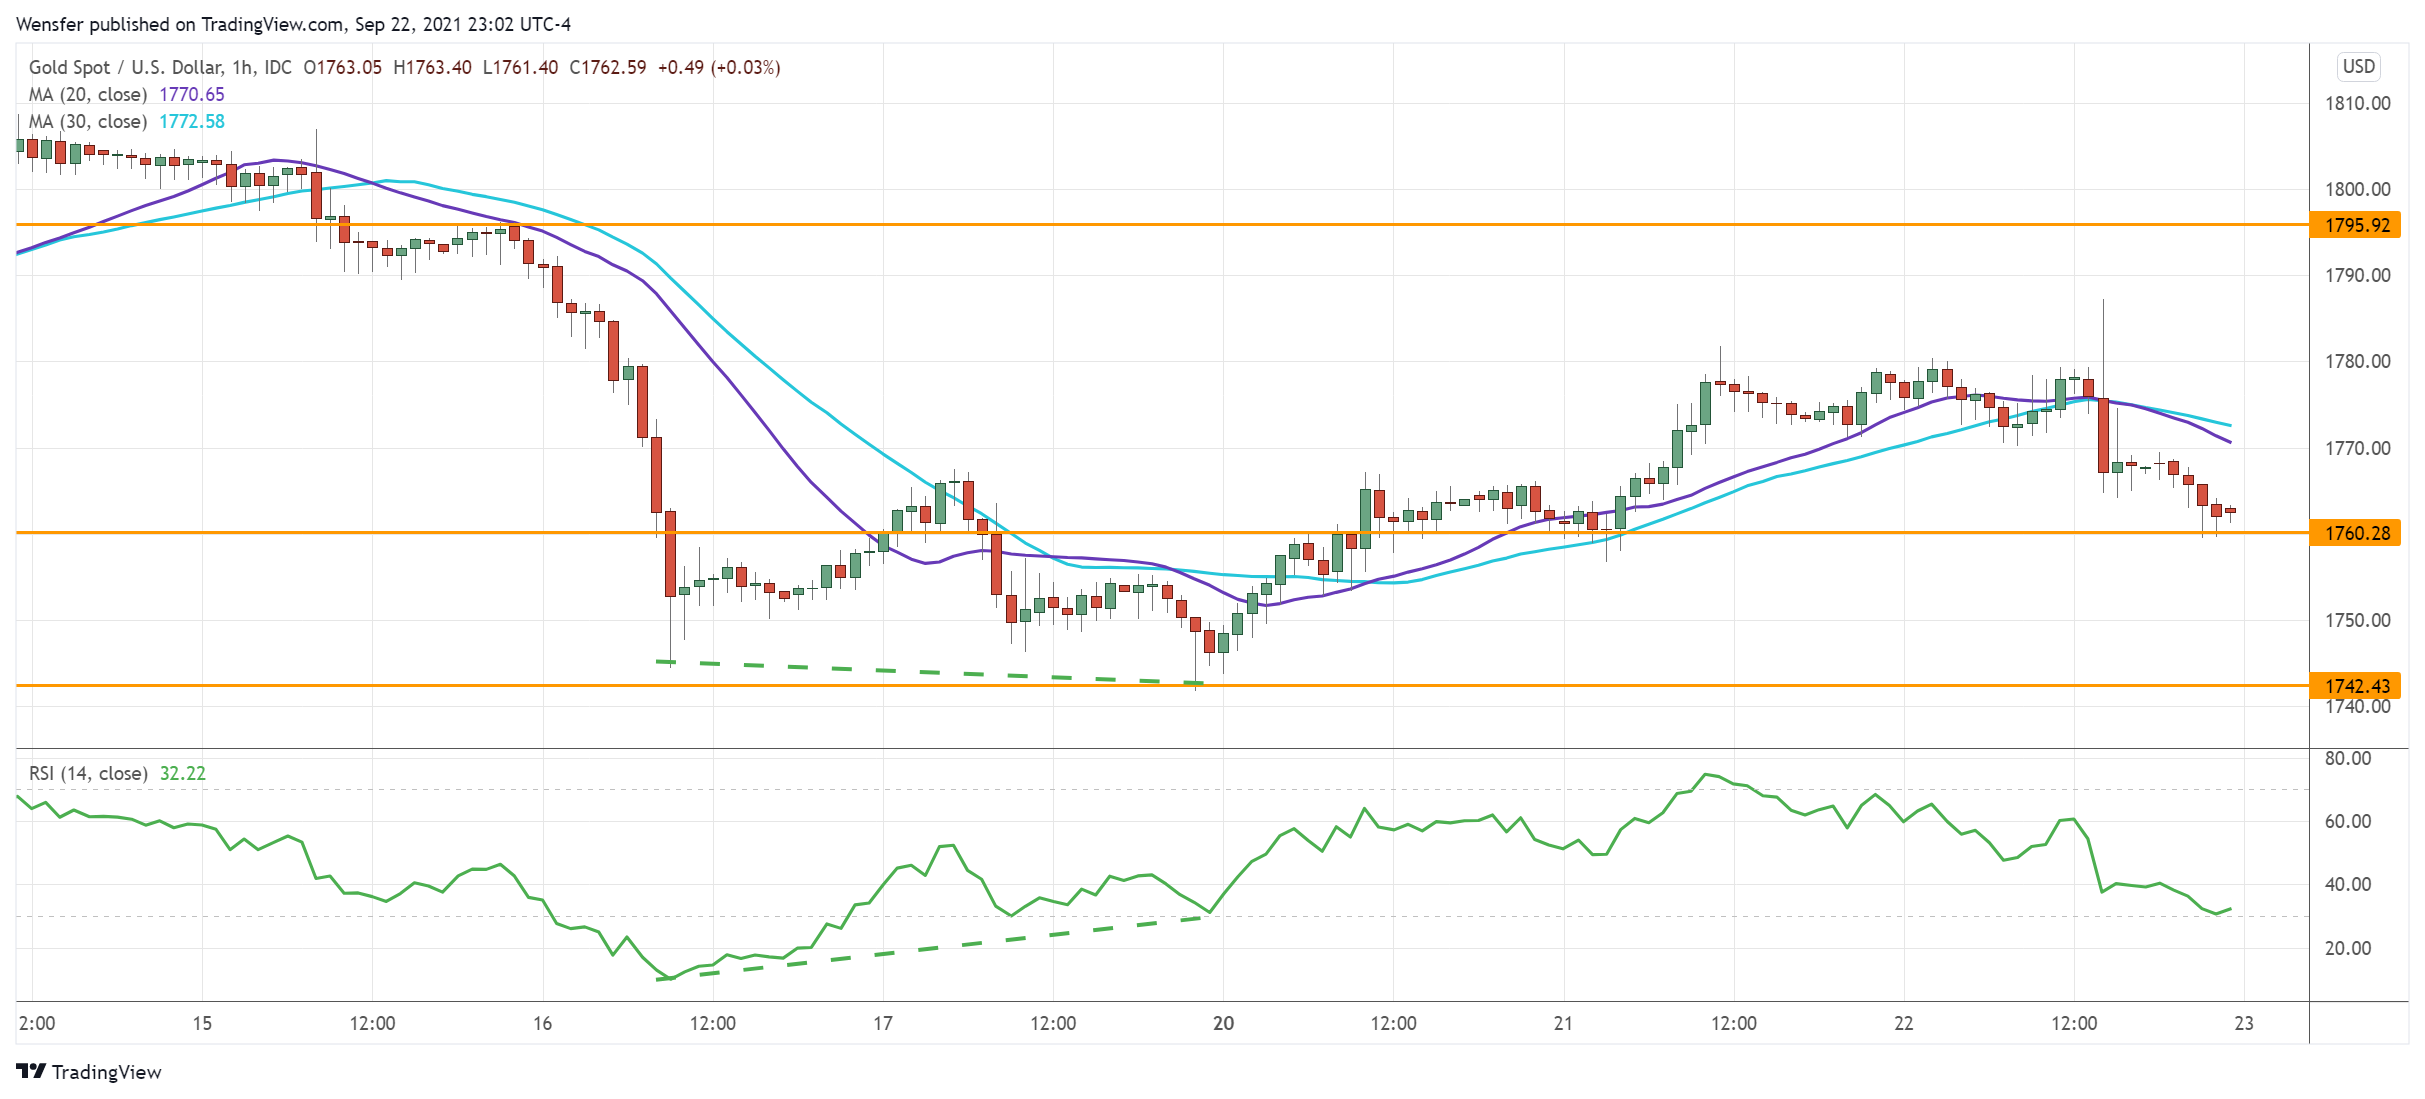
Task: Open the Gold Spot / U.S. Dollar symbol title
Action: click(125, 67)
